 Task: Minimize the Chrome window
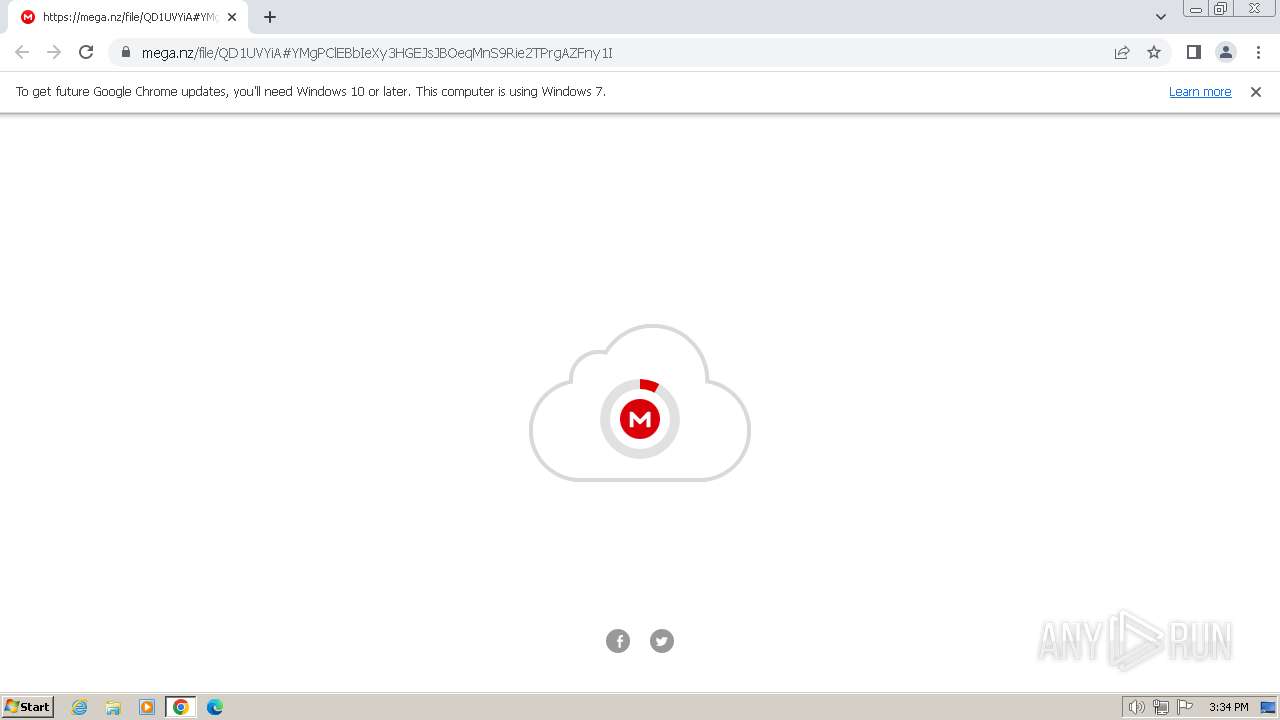[x=1195, y=9]
